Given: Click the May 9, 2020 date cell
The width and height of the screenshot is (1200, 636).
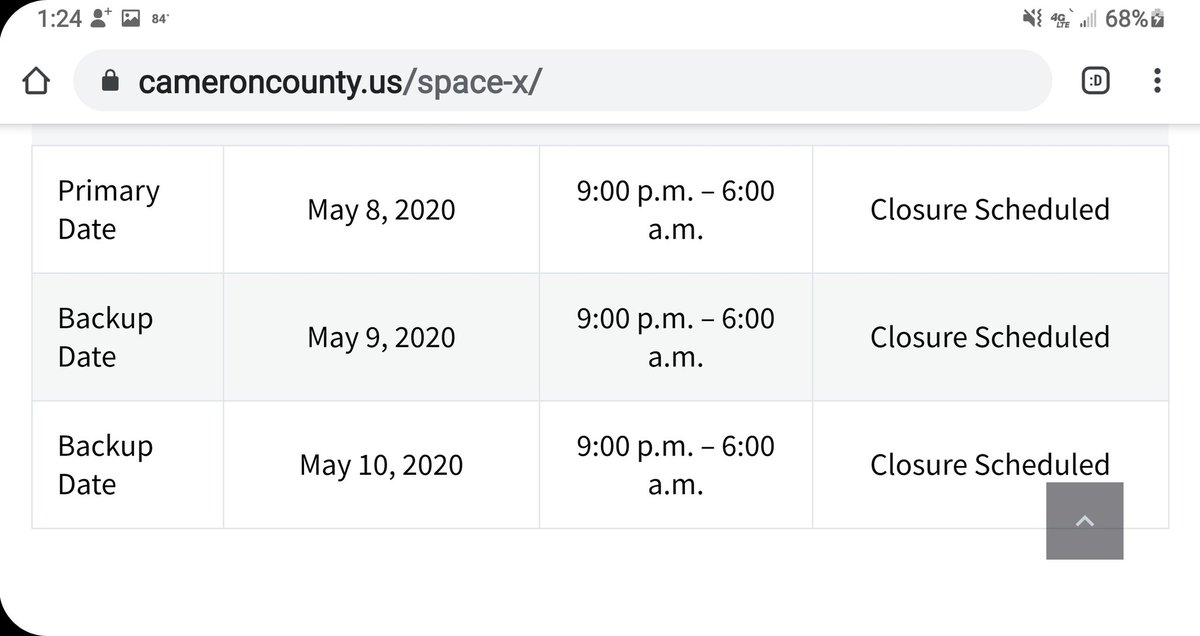Looking at the screenshot, I should pyautogui.click(x=380, y=337).
